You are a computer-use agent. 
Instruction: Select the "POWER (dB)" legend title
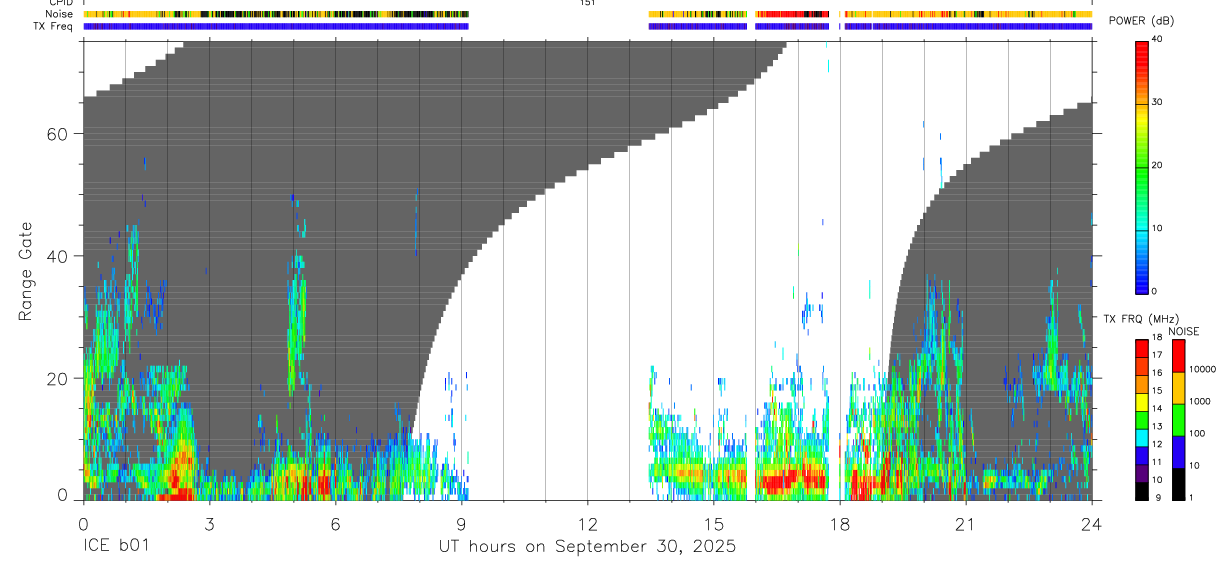[1142, 21]
